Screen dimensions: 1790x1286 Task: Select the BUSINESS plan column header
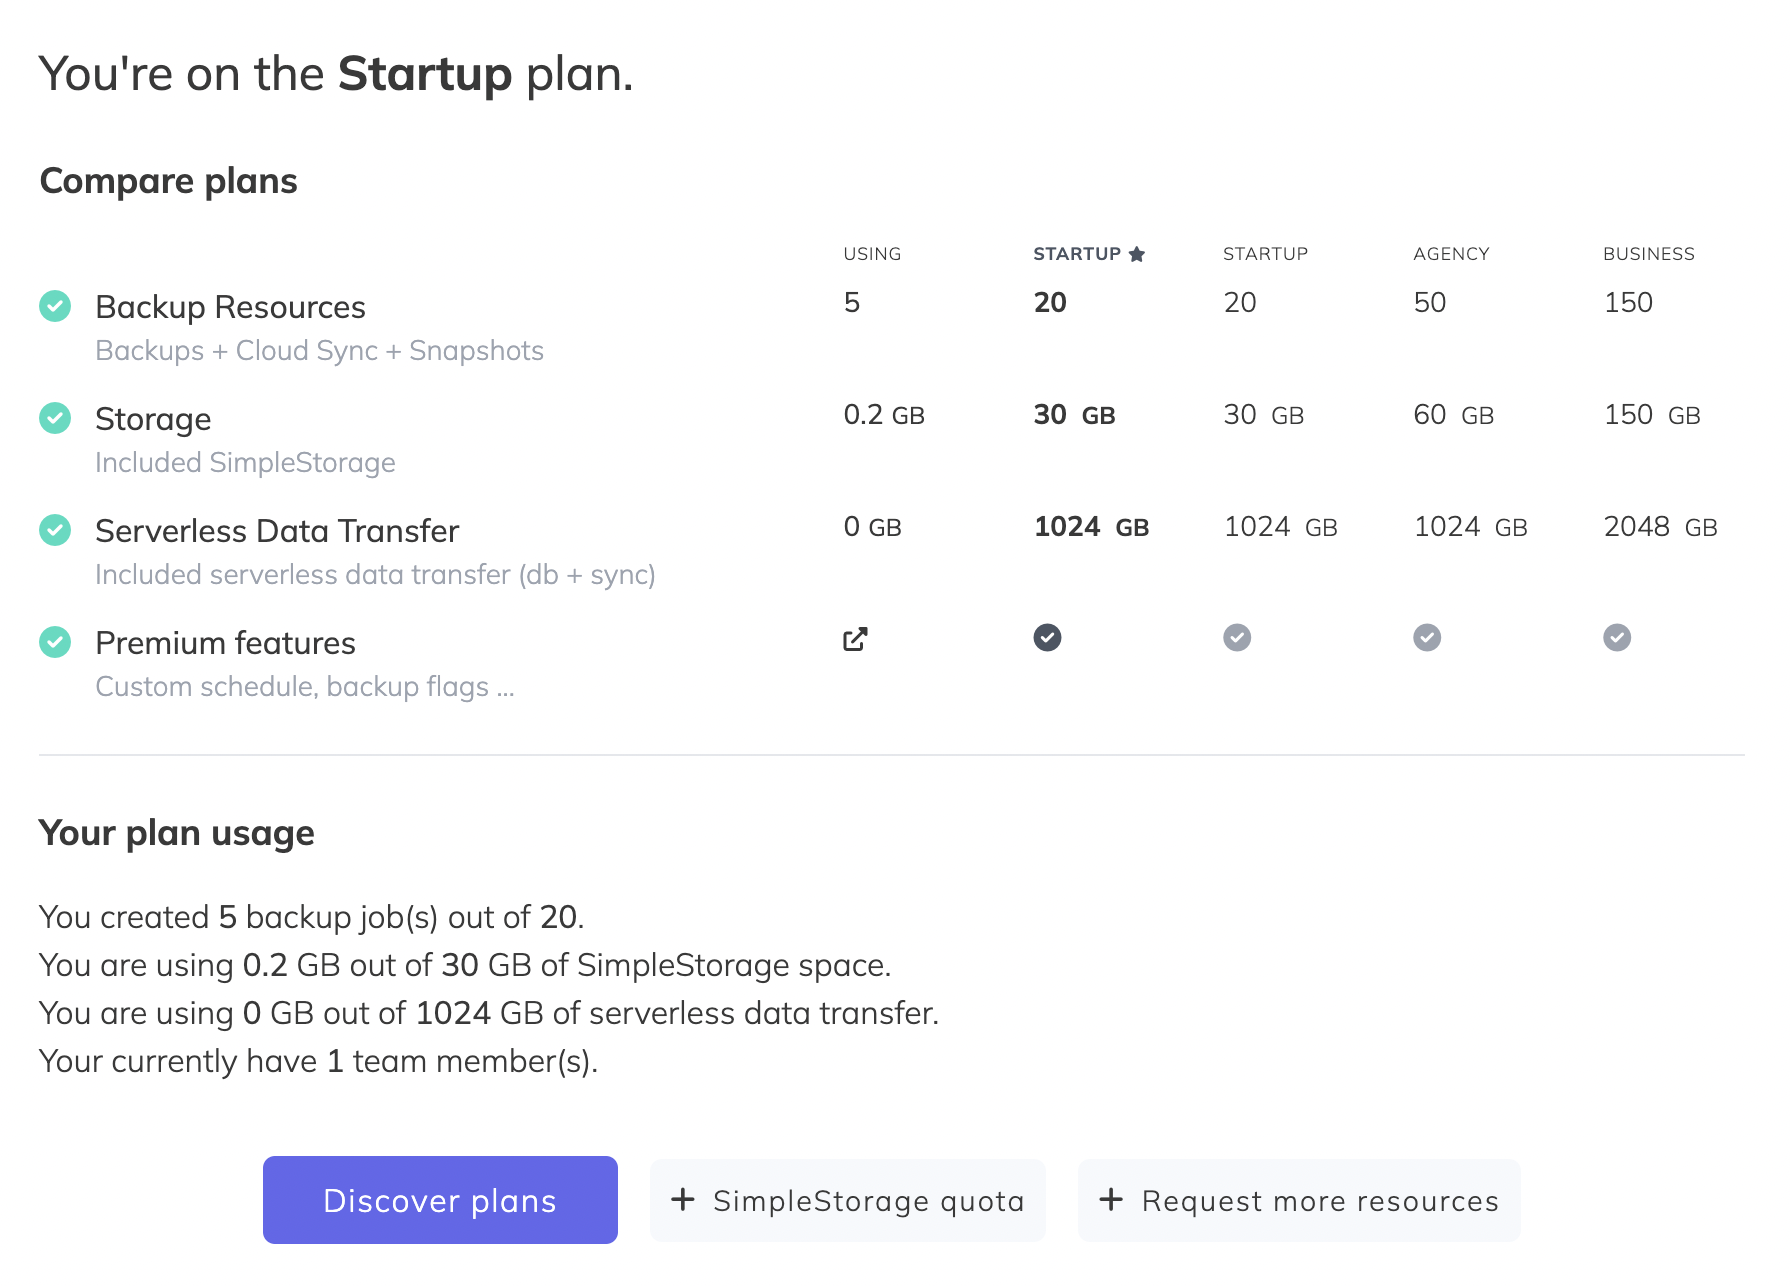[1648, 254]
